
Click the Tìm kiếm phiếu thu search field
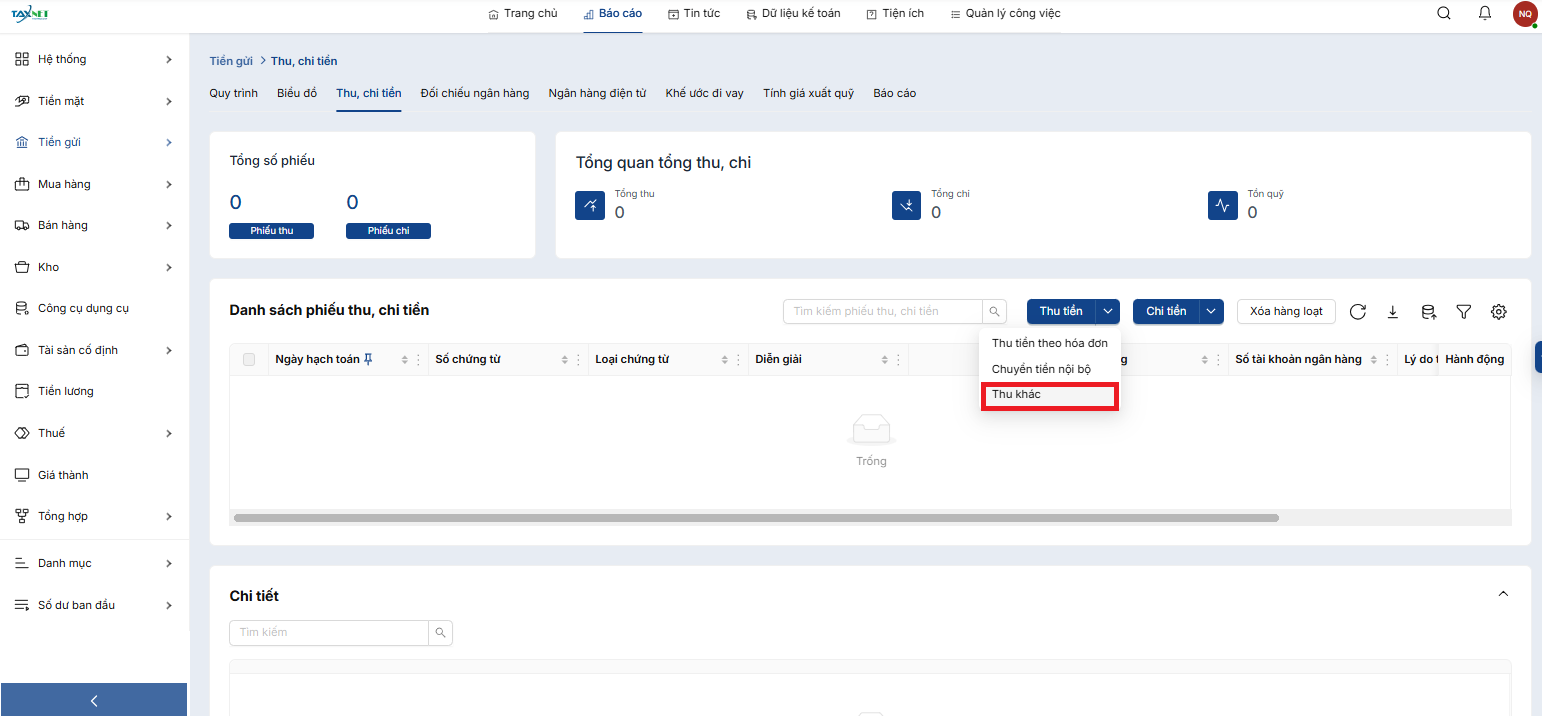[x=883, y=312]
